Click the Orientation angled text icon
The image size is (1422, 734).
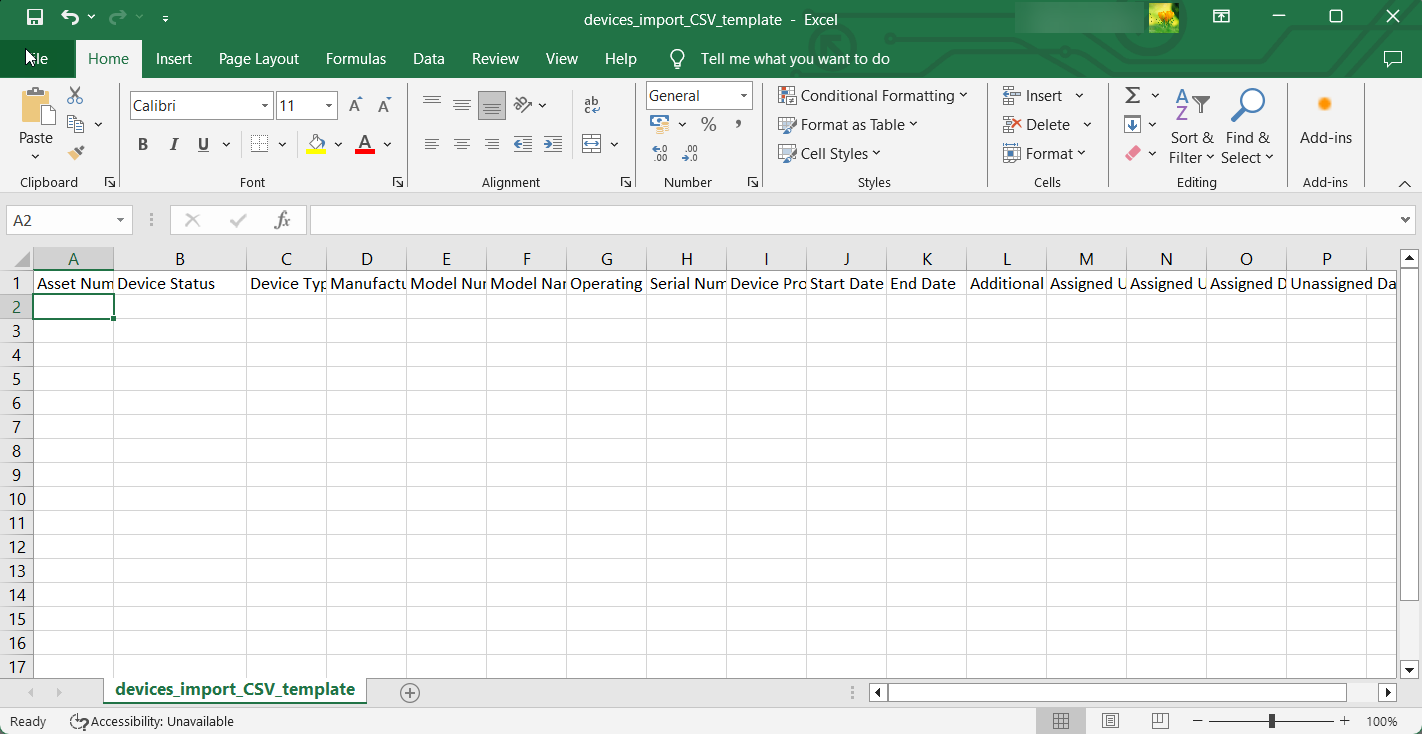[522, 104]
